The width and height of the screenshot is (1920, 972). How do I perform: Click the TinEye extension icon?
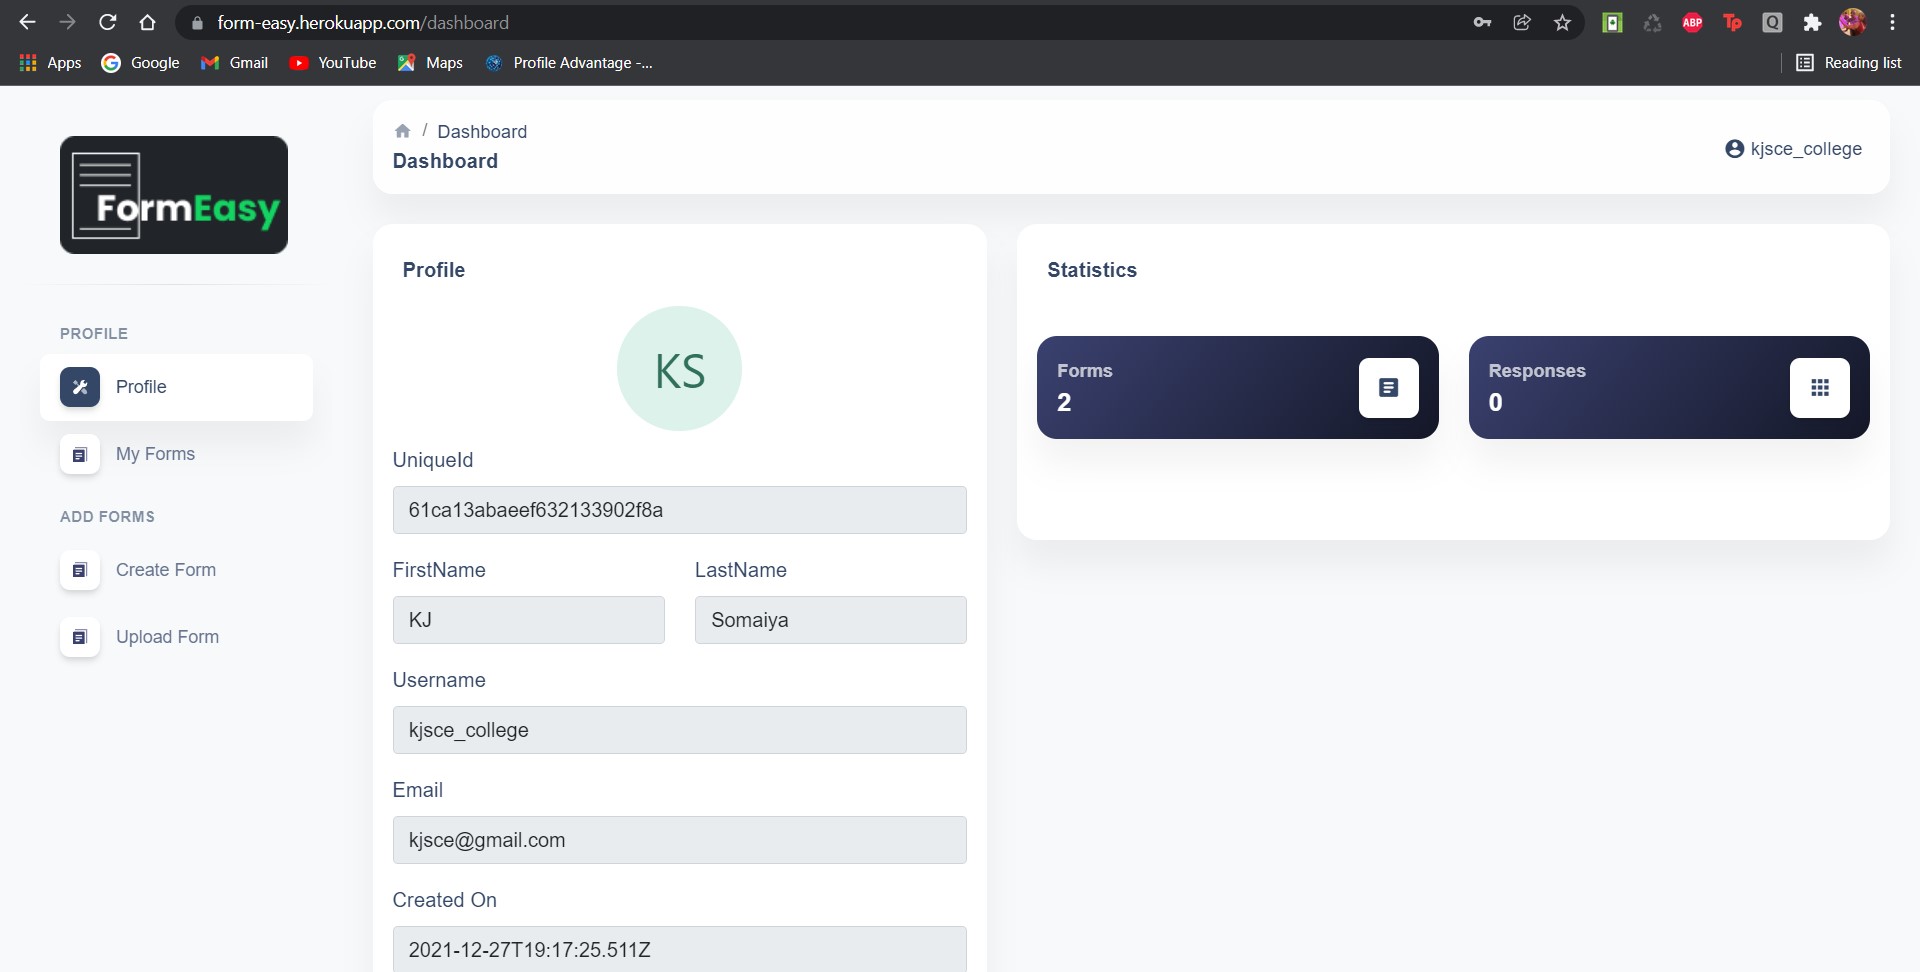coord(1733,22)
